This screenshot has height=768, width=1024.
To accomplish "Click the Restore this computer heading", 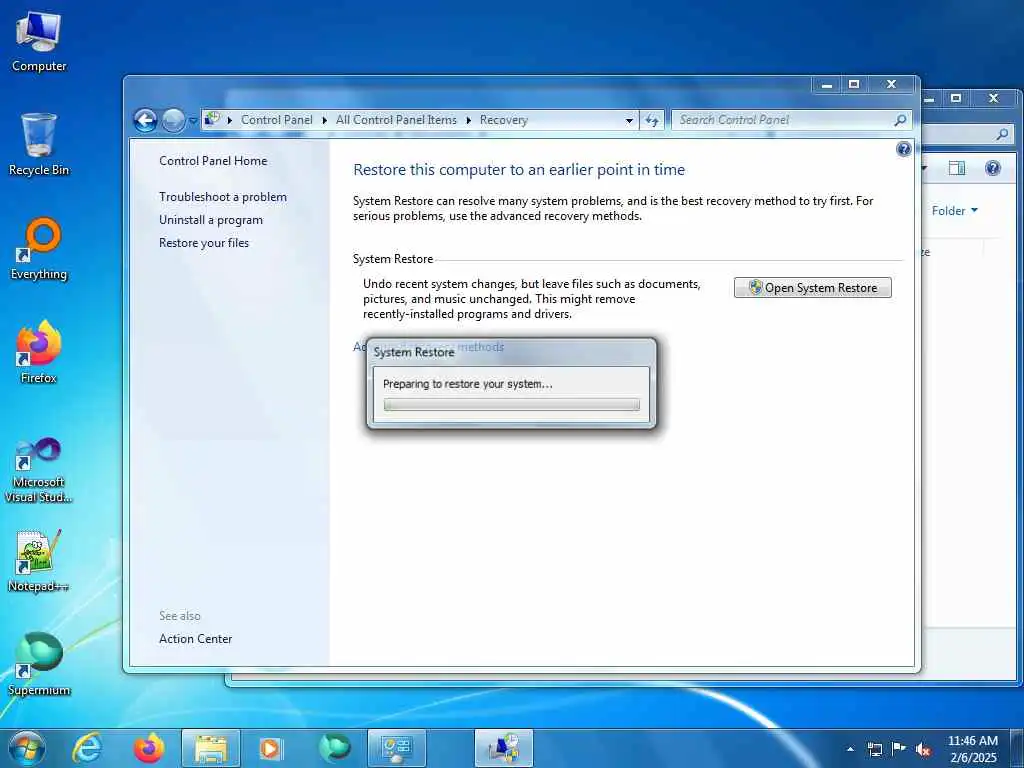I will (519, 170).
